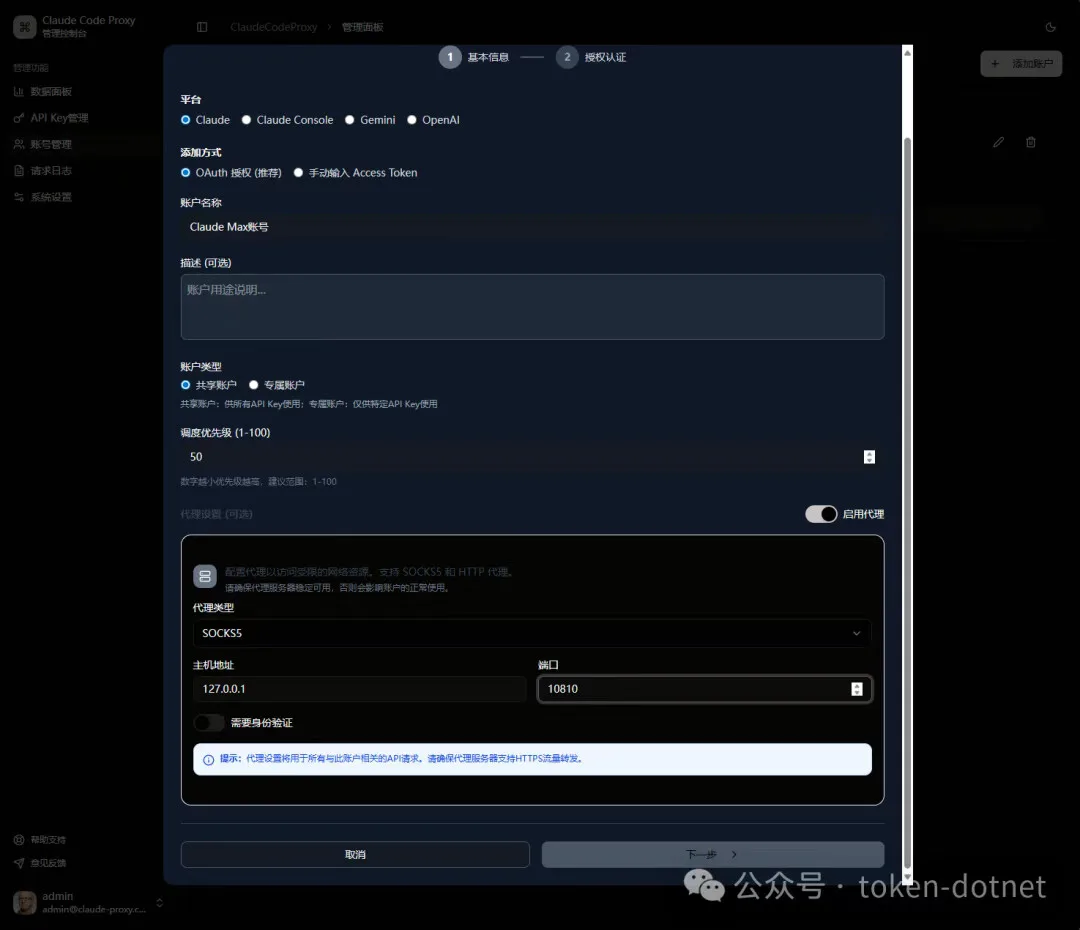This screenshot has height=930, width=1080.
Task: Click the sidebar toggle icon in header
Action: (x=202, y=27)
